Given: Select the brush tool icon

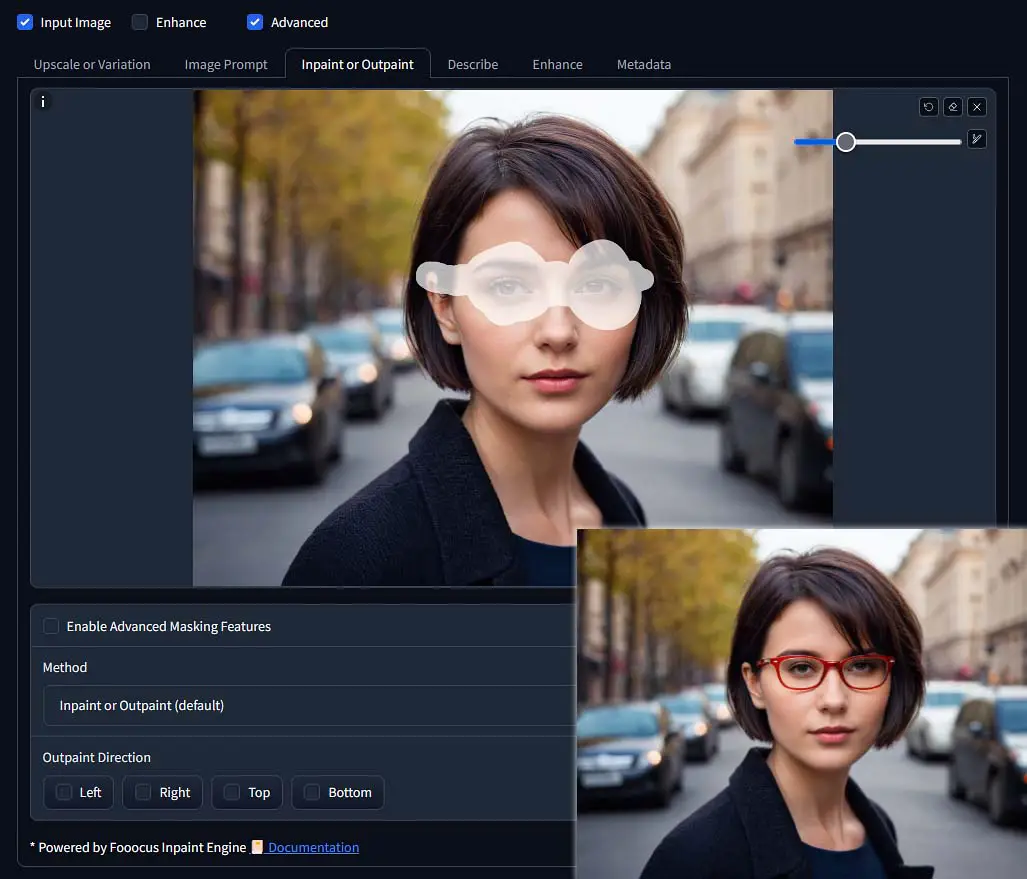Looking at the screenshot, I should [977, 139].
